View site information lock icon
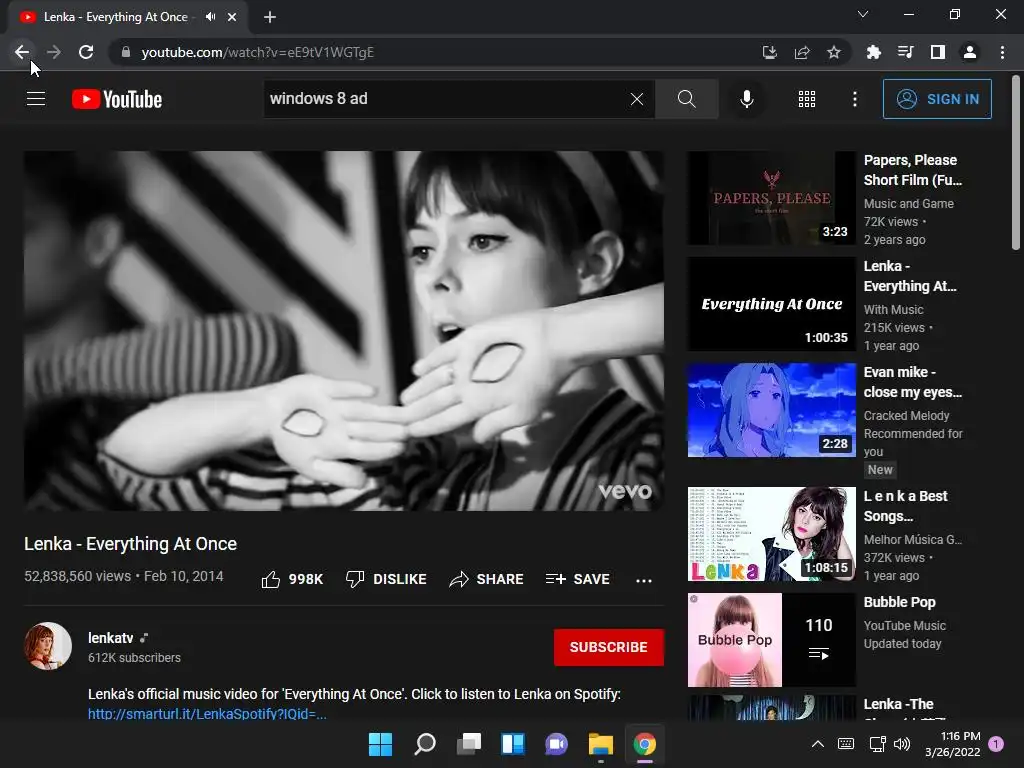The image size is (1024, 768). 126,52
